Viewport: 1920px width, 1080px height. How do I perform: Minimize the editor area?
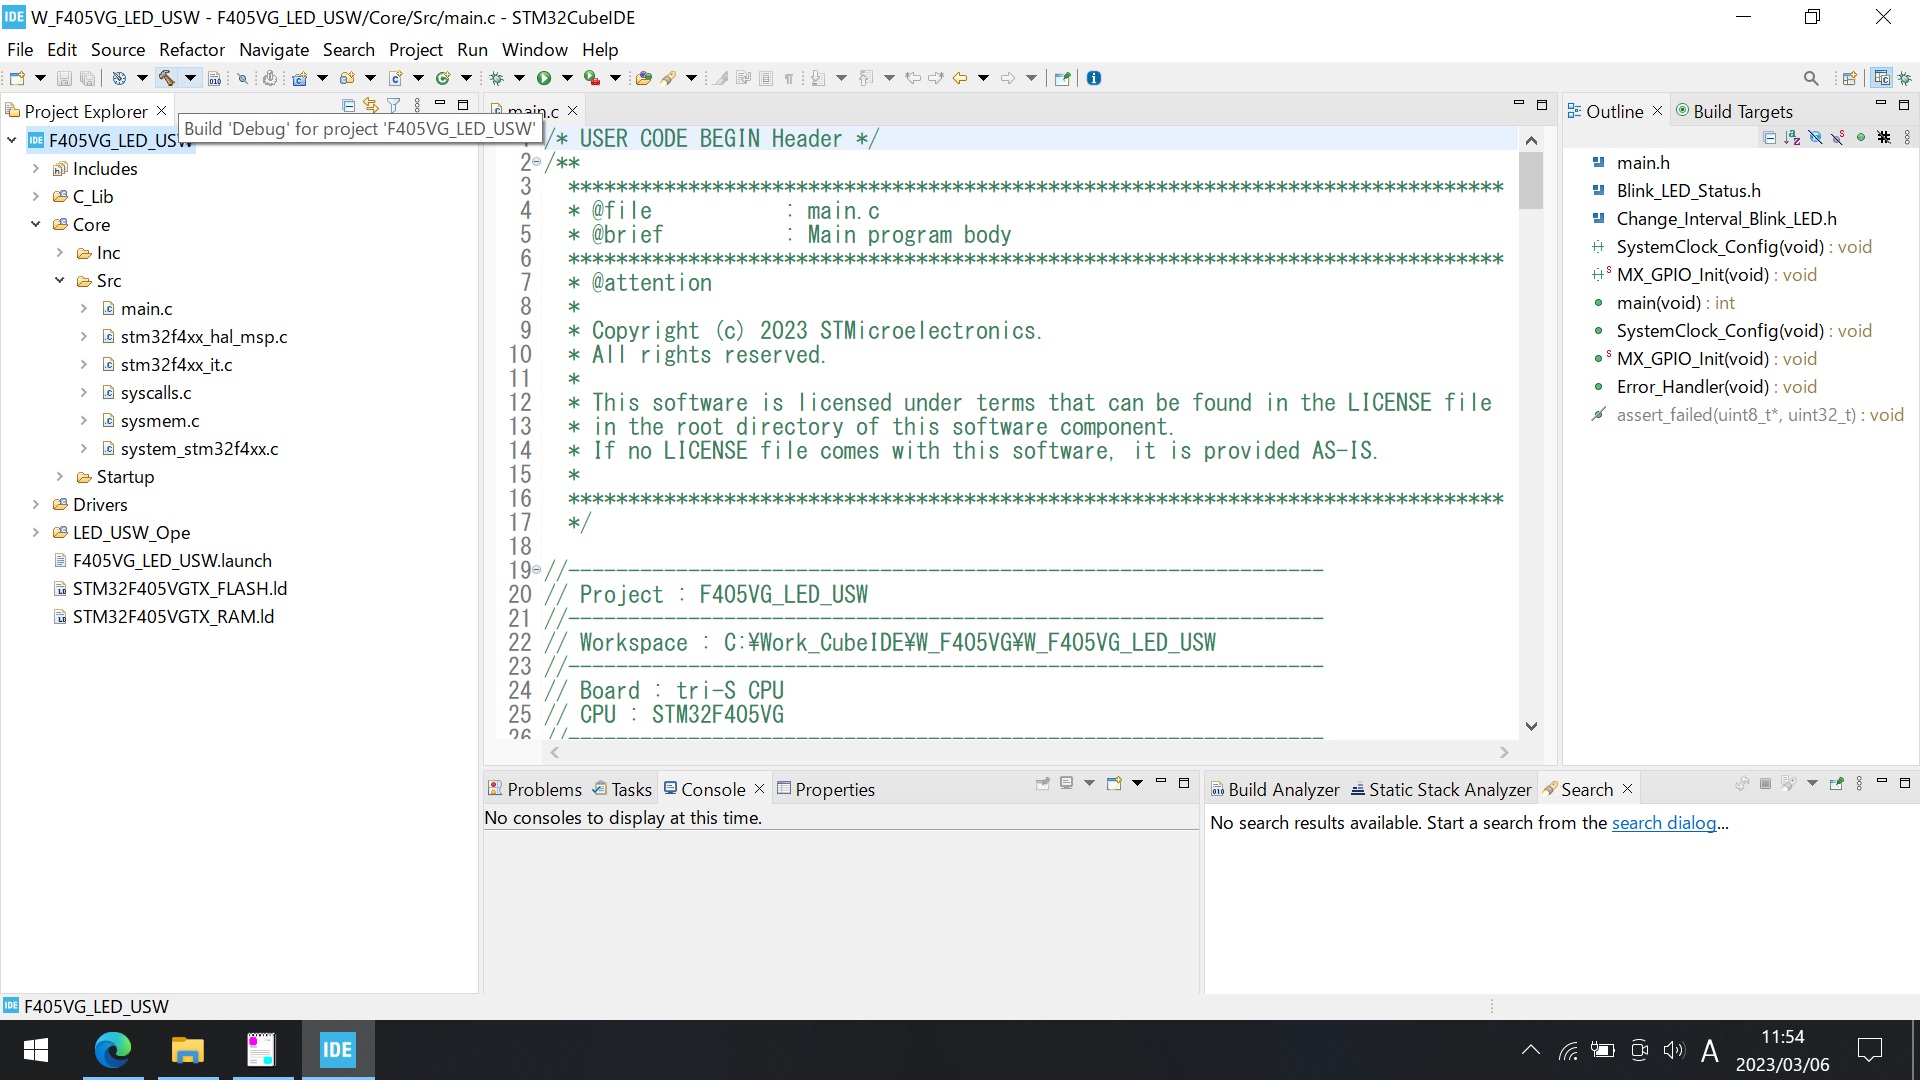[1518, 104]
